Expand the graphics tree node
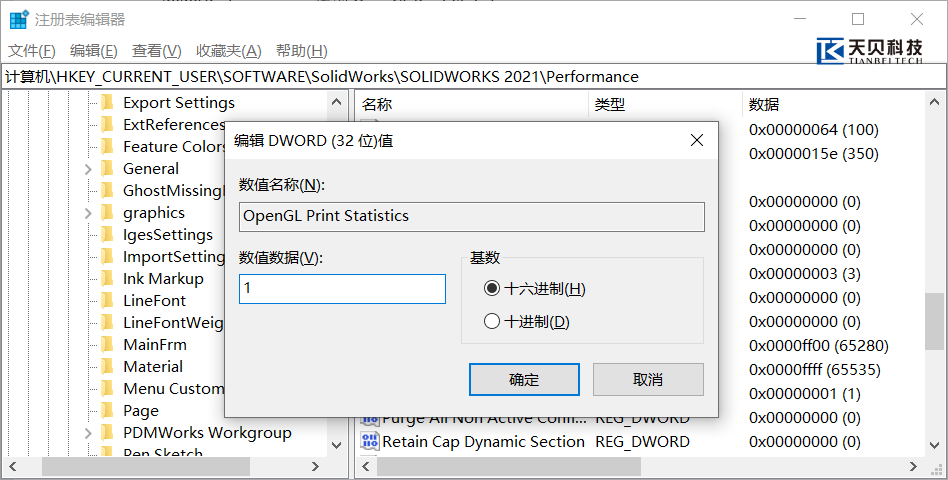Viewport: 948px width, 480px height. [88, 213]
